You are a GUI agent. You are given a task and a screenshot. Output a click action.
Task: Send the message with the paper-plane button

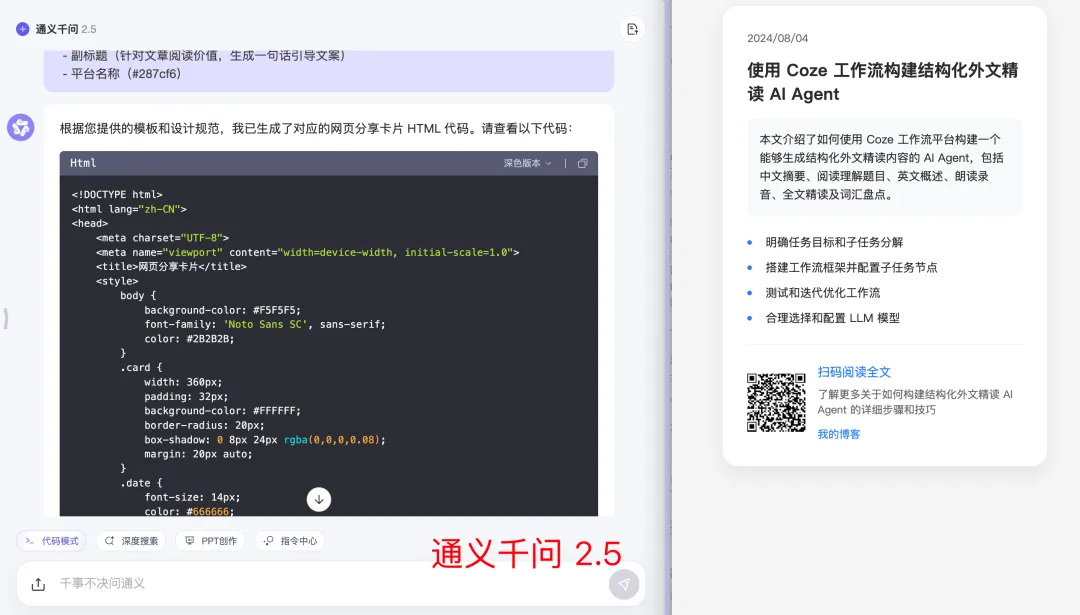point(624,584)
